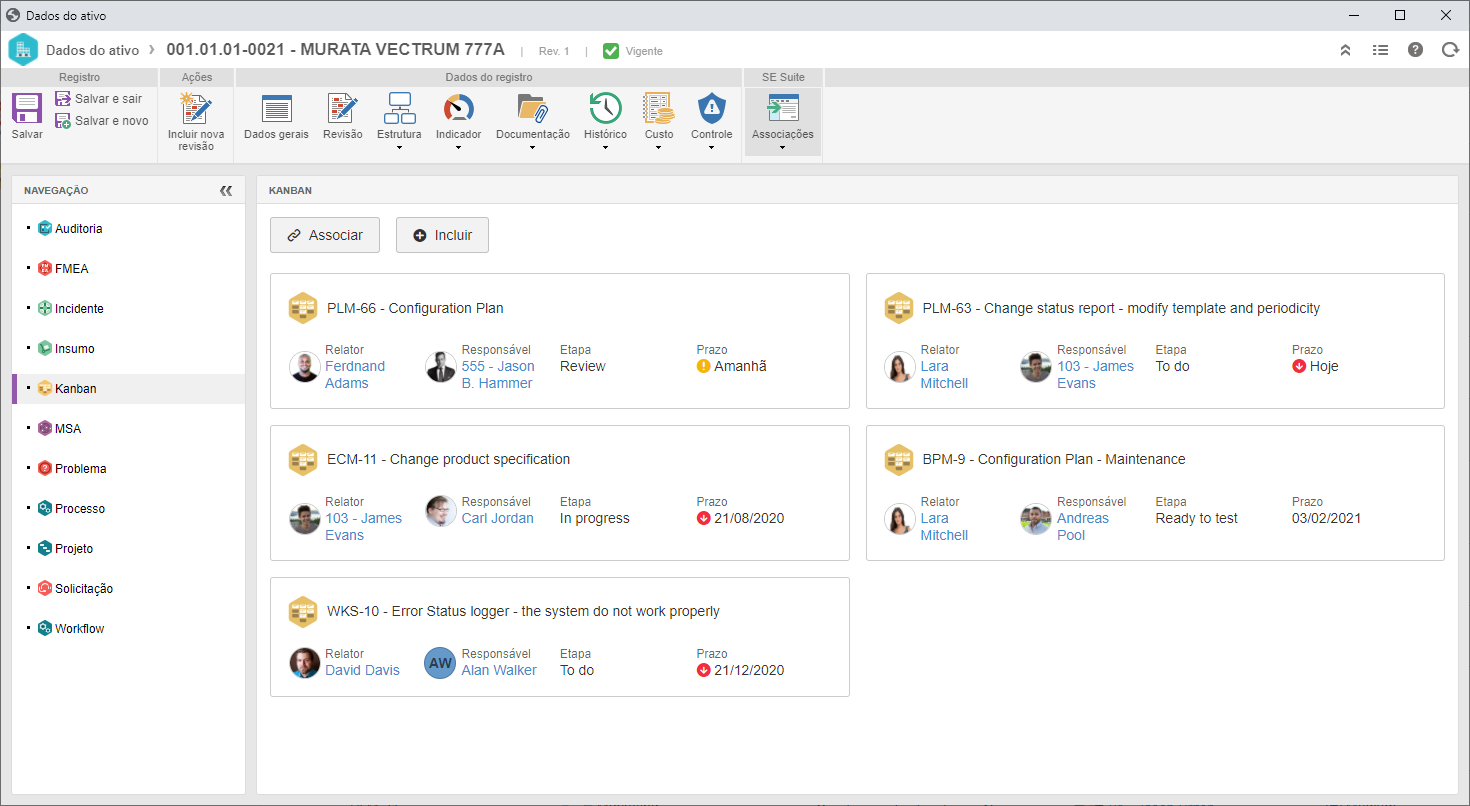Click 103 - James Evans link on ECM-11 card
1470x806 pixels.
click(363, 527)
